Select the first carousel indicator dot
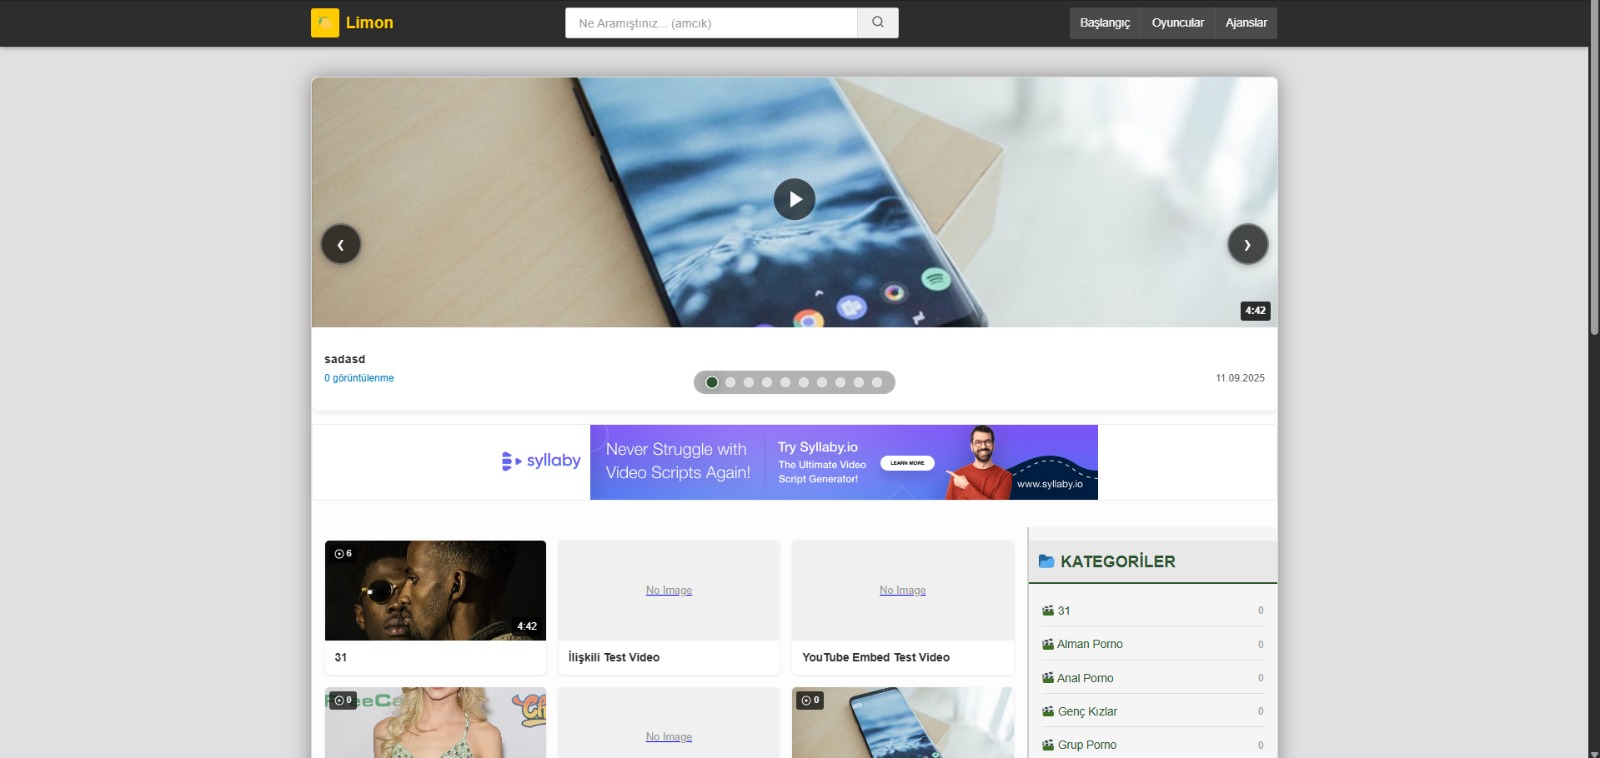The image size is (1600, 758). click(x=712, y=382)
